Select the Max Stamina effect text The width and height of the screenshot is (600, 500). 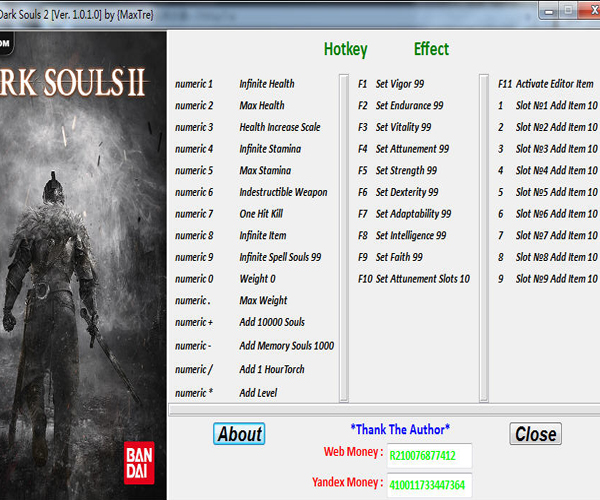pyautogui.click(x=265, y=170)
